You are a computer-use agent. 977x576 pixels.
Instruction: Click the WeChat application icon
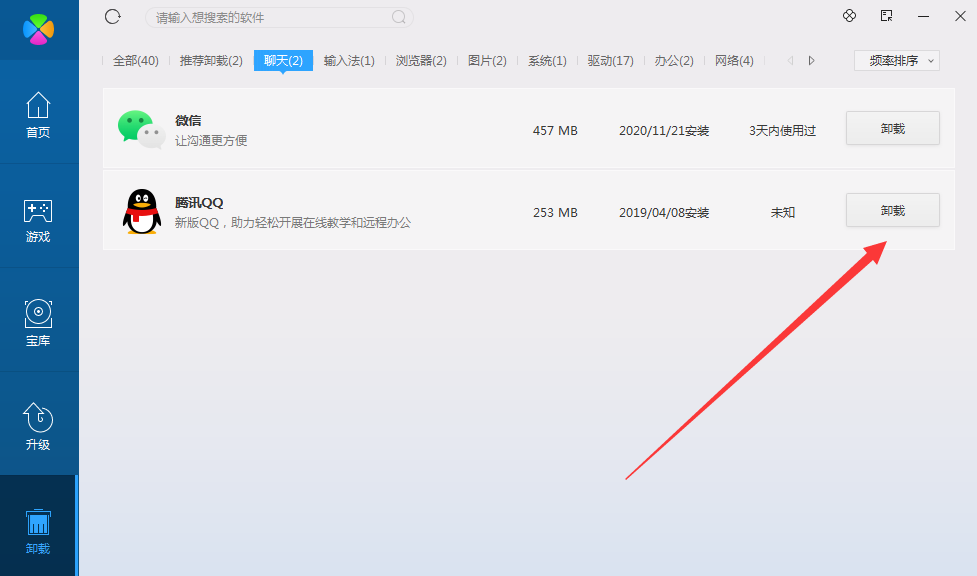tap(141, 128)
